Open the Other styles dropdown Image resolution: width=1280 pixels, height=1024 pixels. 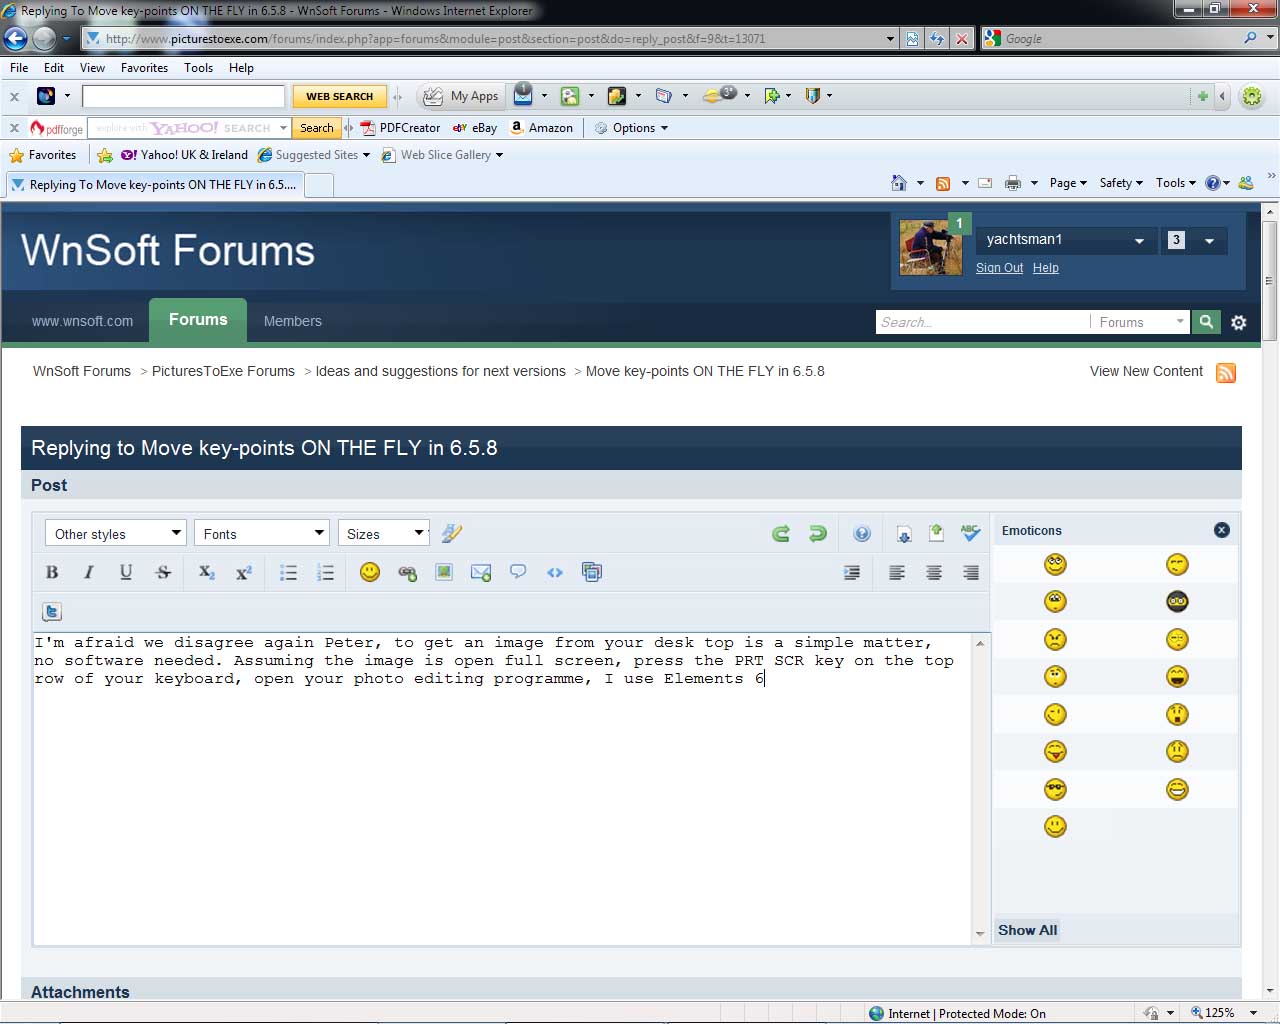(116, 534)
